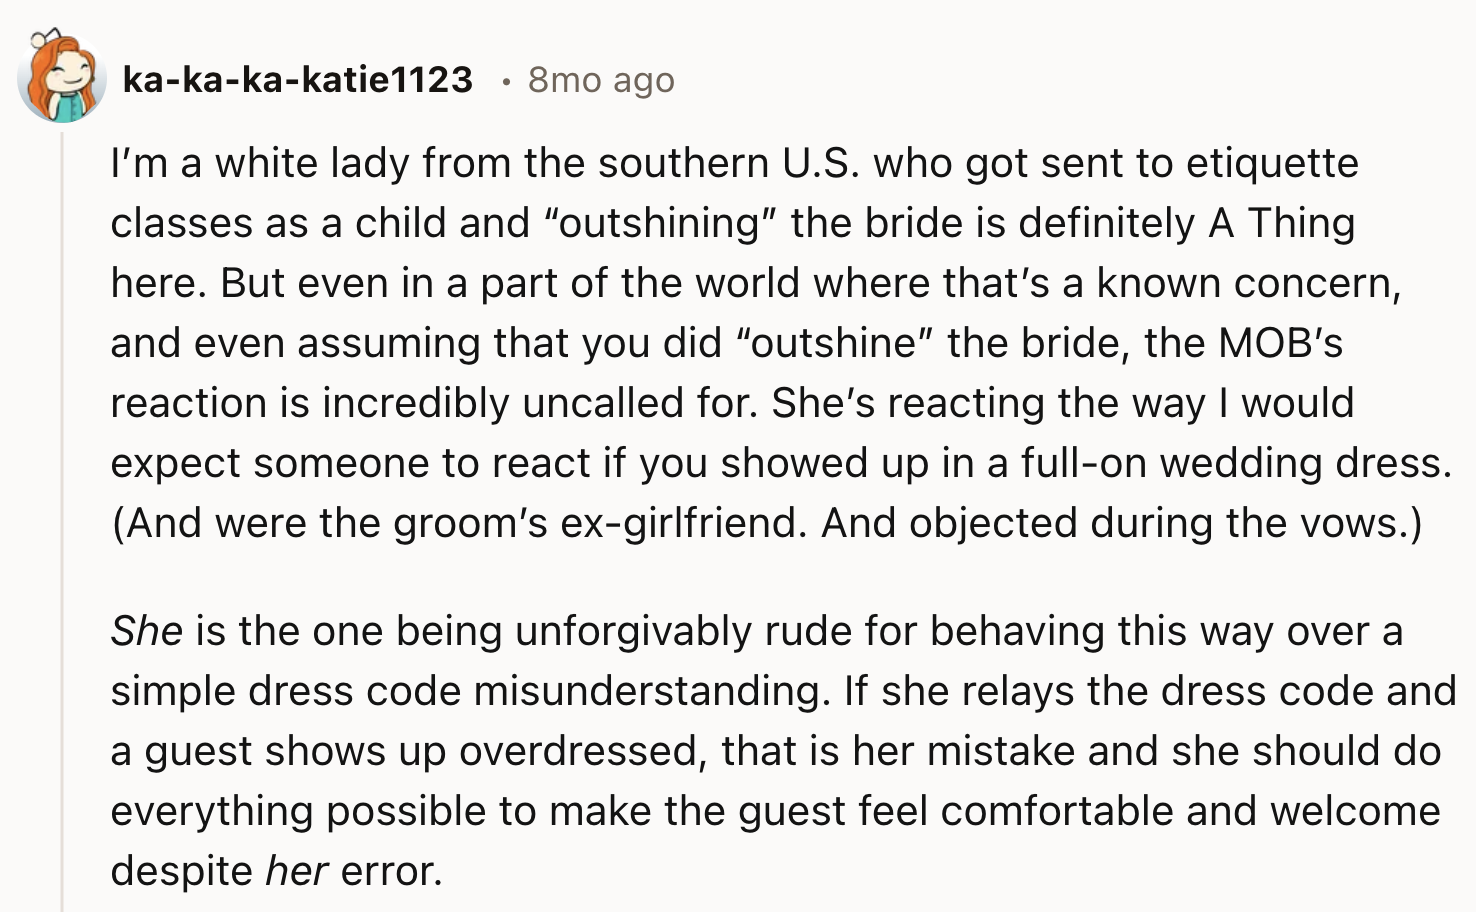Click the word 'error.' ending the comment

point(392,871)
